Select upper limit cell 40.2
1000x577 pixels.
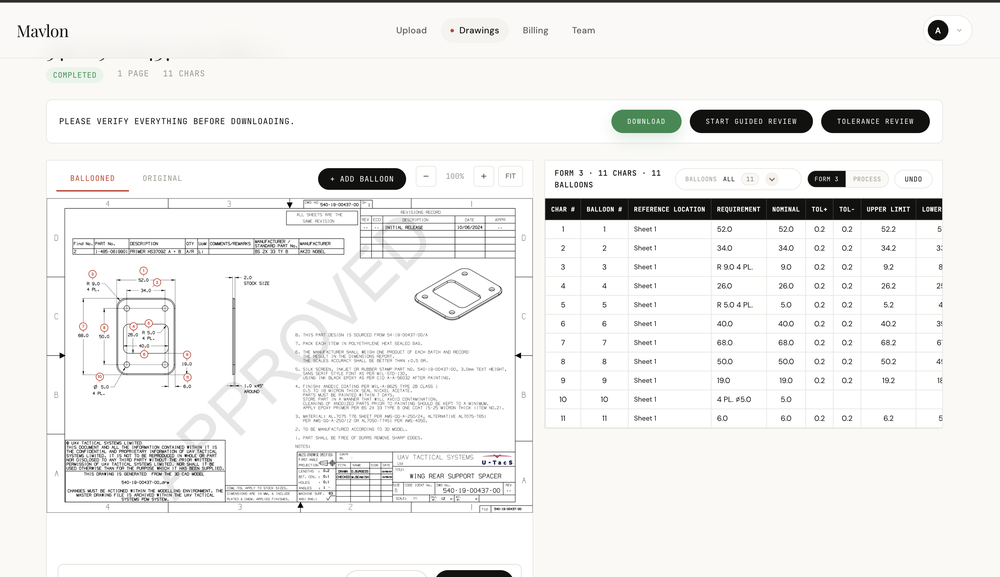pyautogui.click(x=888, y=324)
